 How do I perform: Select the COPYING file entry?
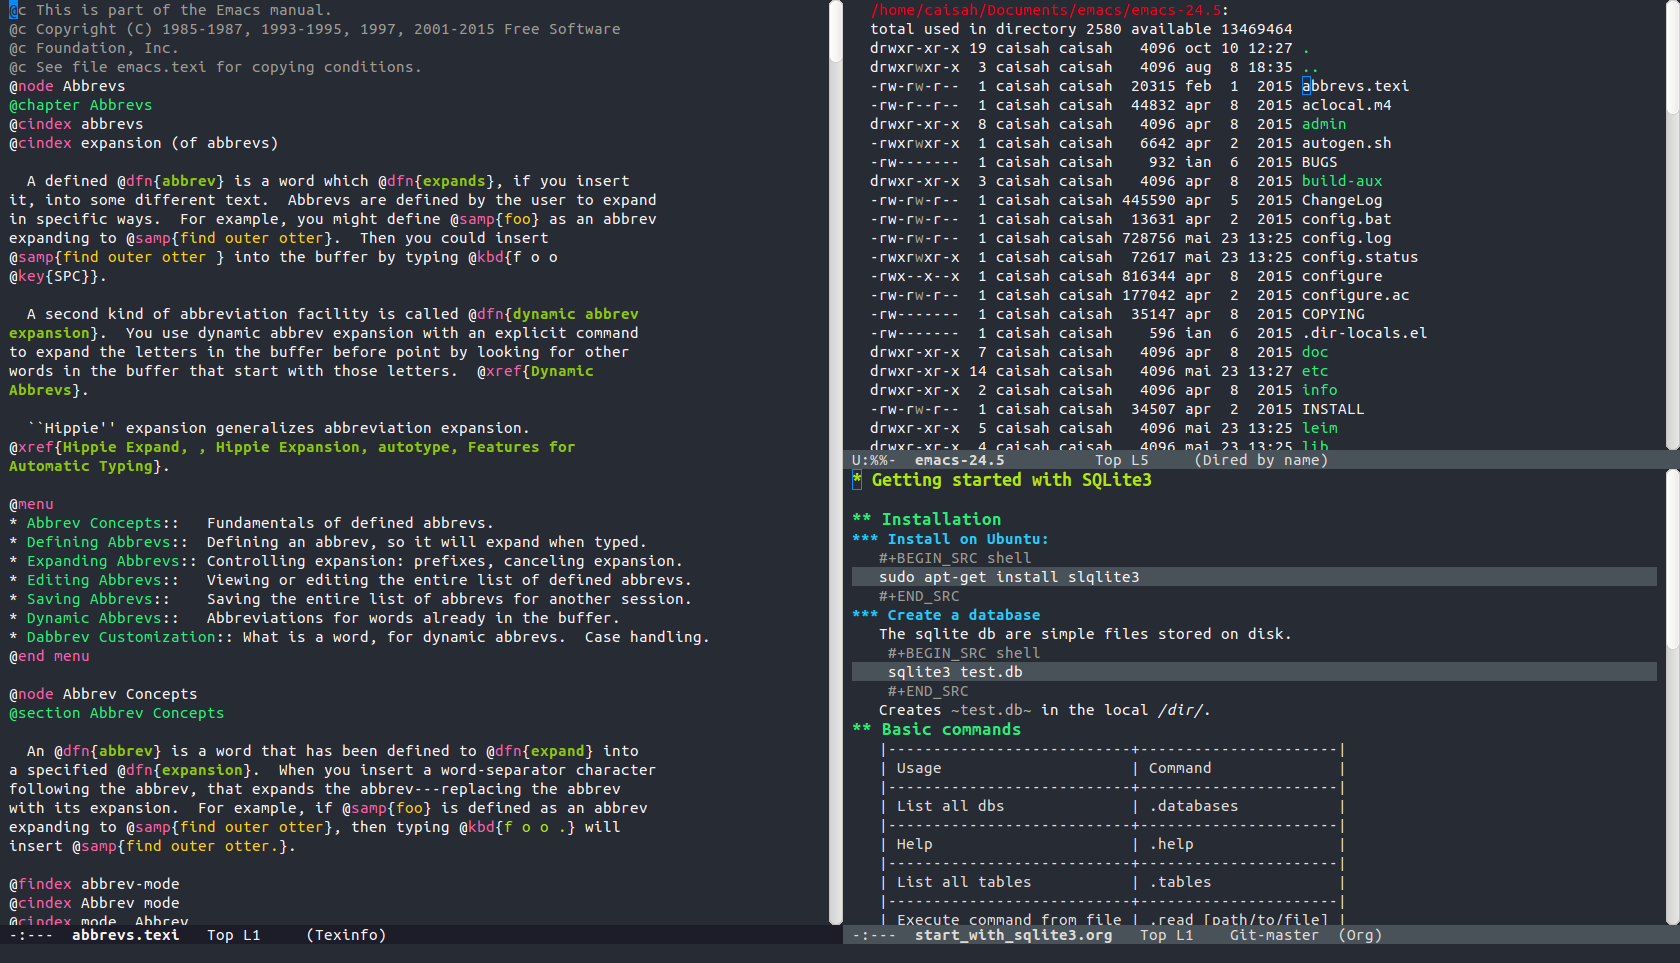[1333, 314]
